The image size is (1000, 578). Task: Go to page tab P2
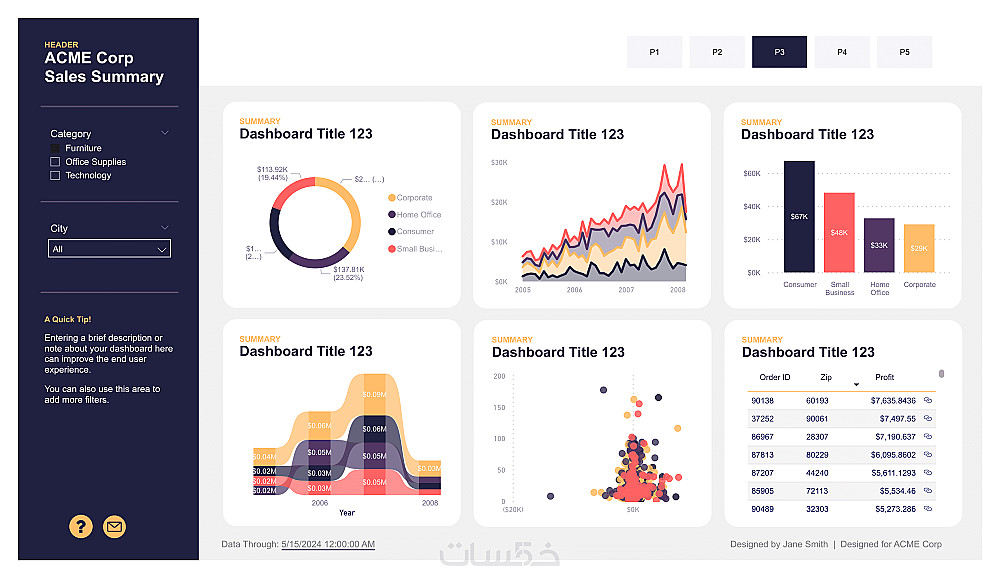(717, 52)
